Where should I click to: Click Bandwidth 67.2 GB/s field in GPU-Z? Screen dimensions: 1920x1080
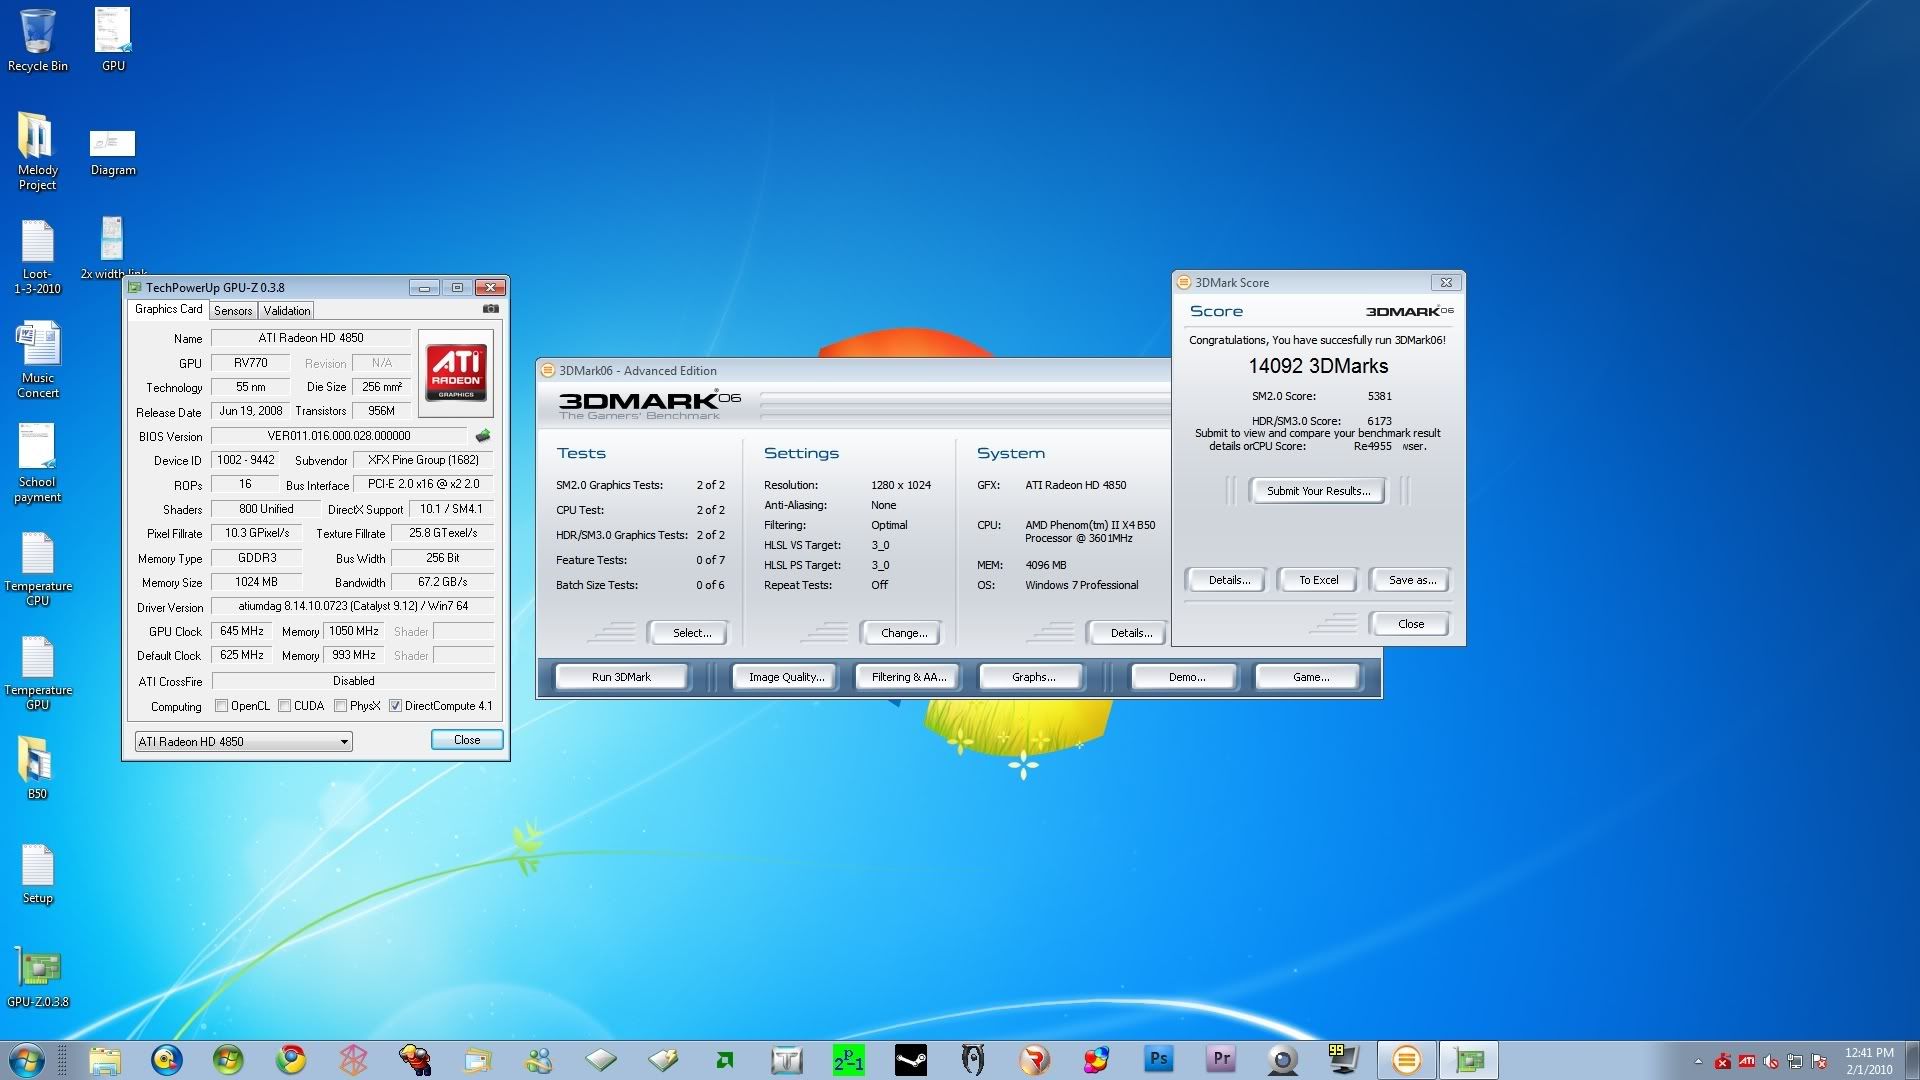click(x=442, y=582)
